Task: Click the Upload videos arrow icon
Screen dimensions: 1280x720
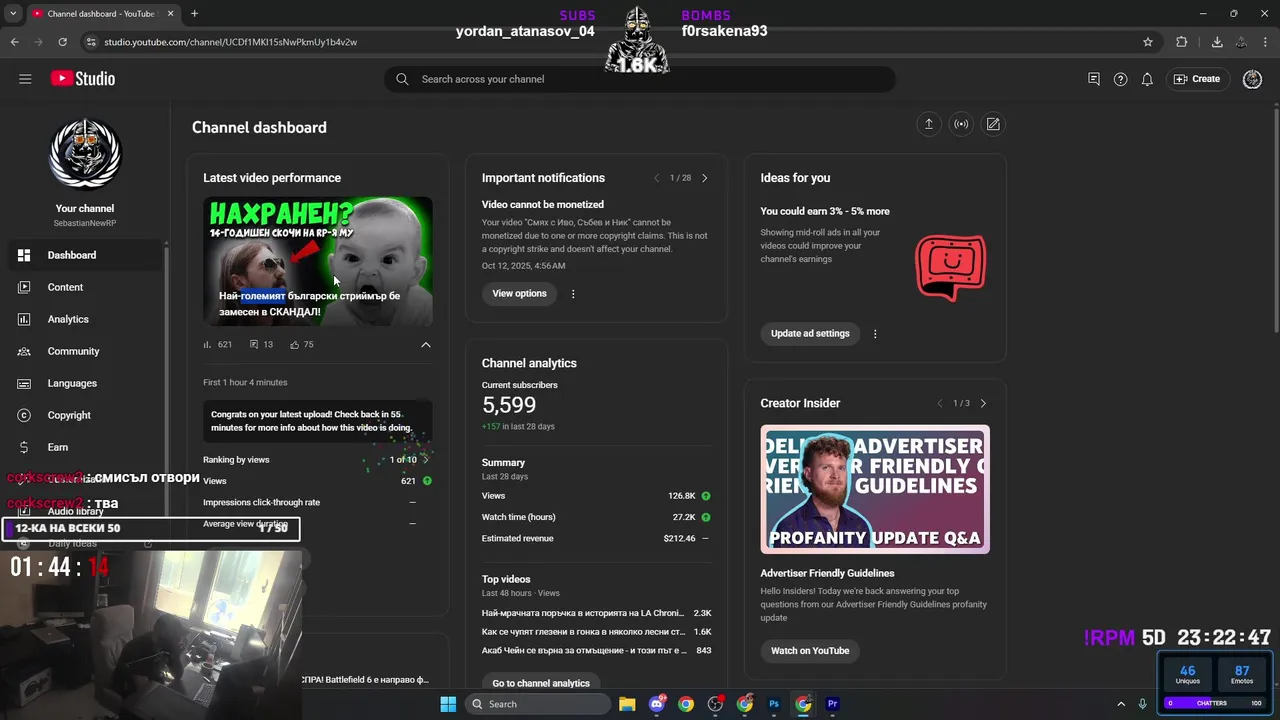Action: [x=928, y=124]
